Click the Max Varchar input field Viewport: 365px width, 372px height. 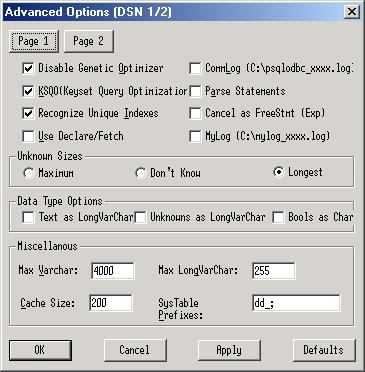tap(113, 270)
